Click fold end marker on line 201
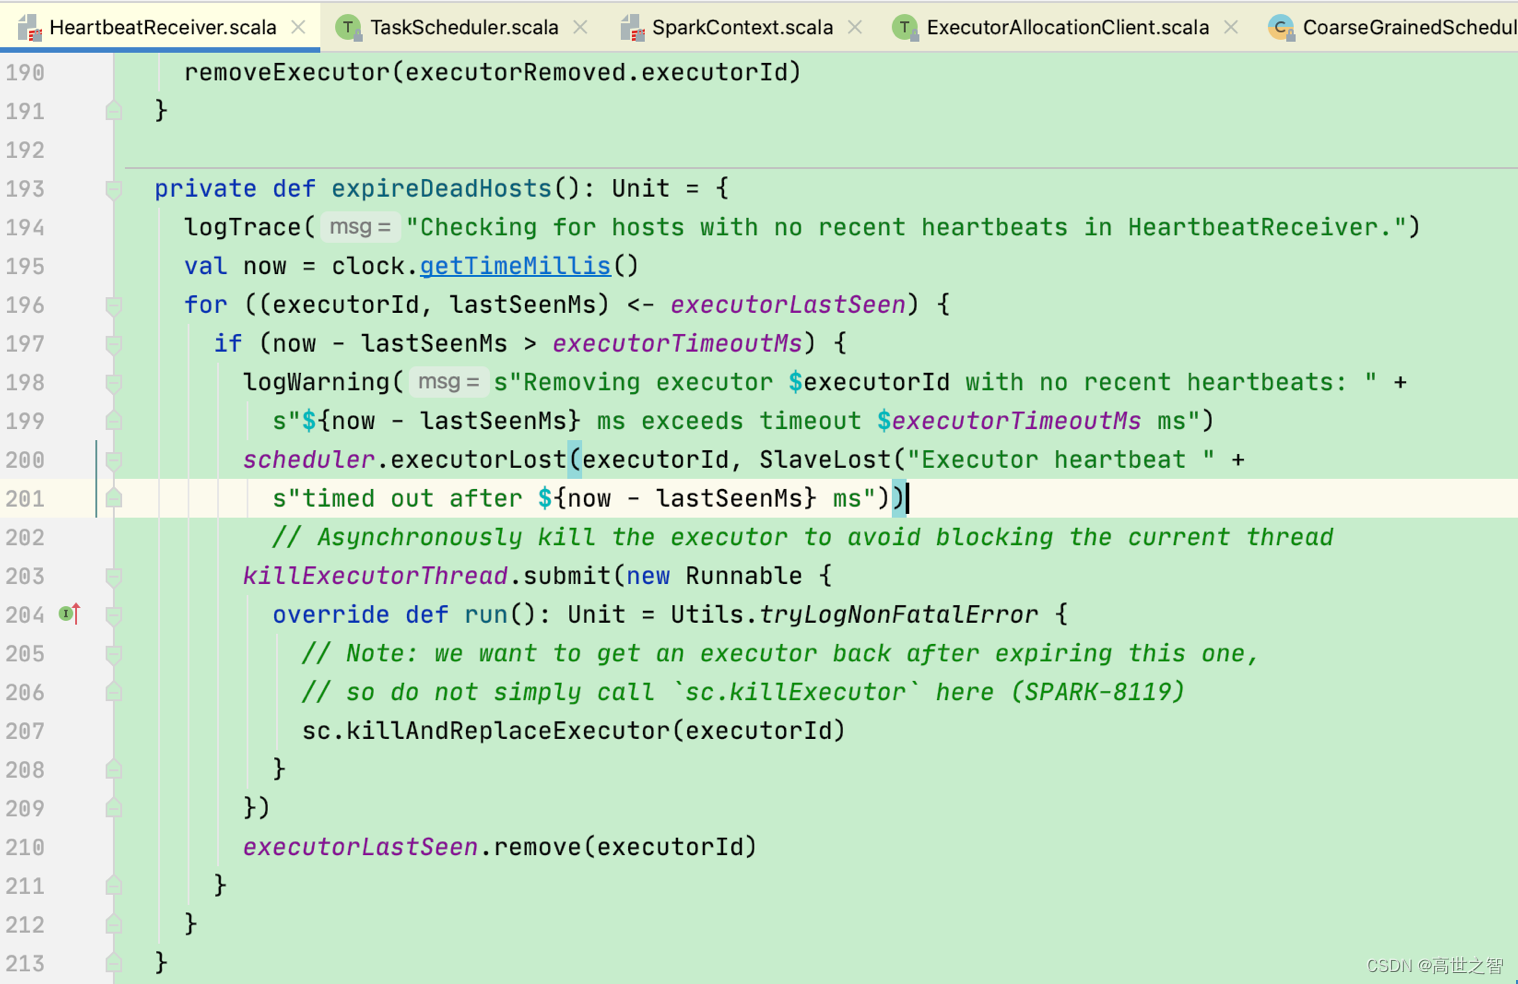This screenshot has height=984, width=1518. coord(114,498)
